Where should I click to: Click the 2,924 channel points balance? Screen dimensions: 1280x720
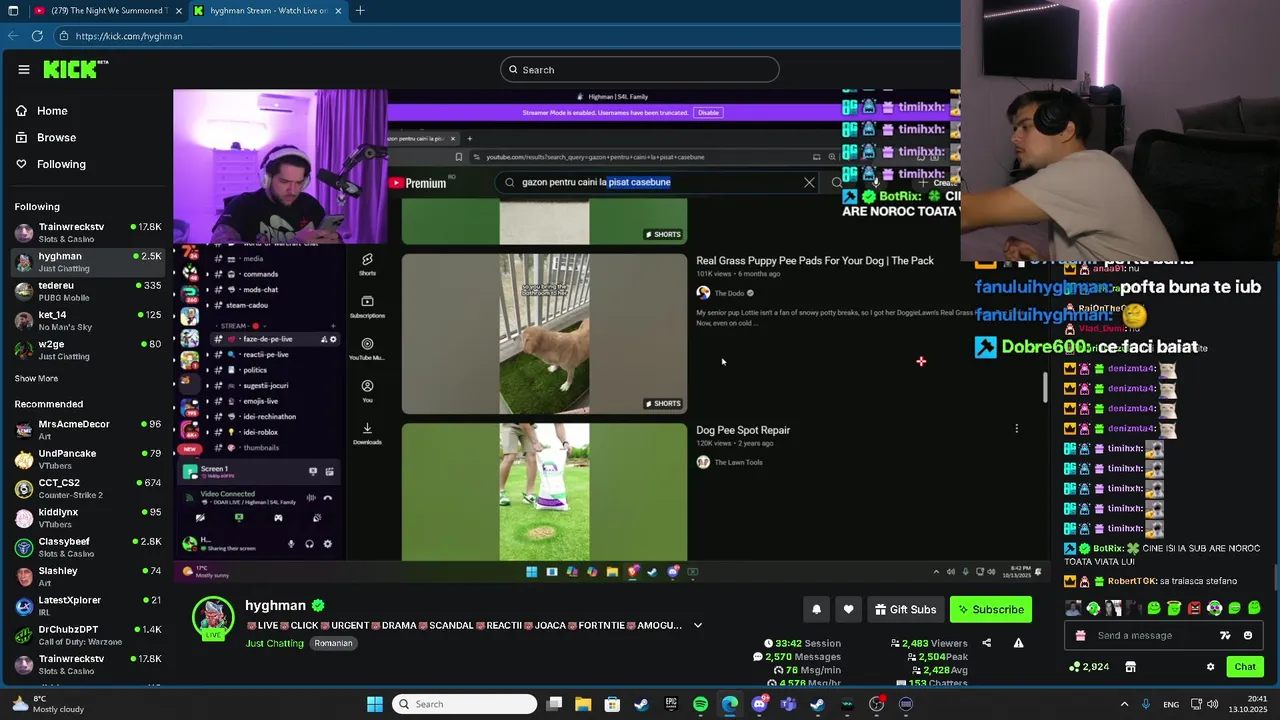(1089, 667)
